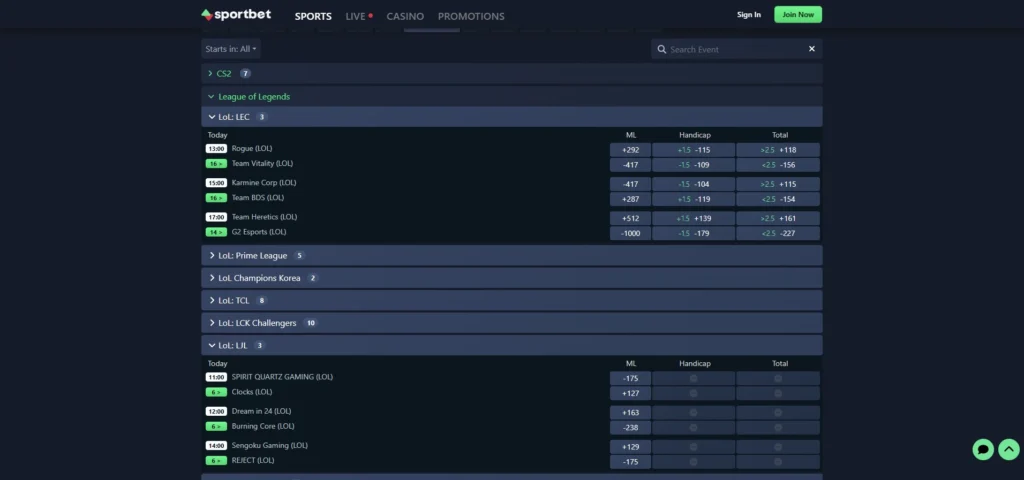This screenshot has height=480, width=1024.
Task: Select G2 Esports moneyline -1000
Action: click(630, 234)
